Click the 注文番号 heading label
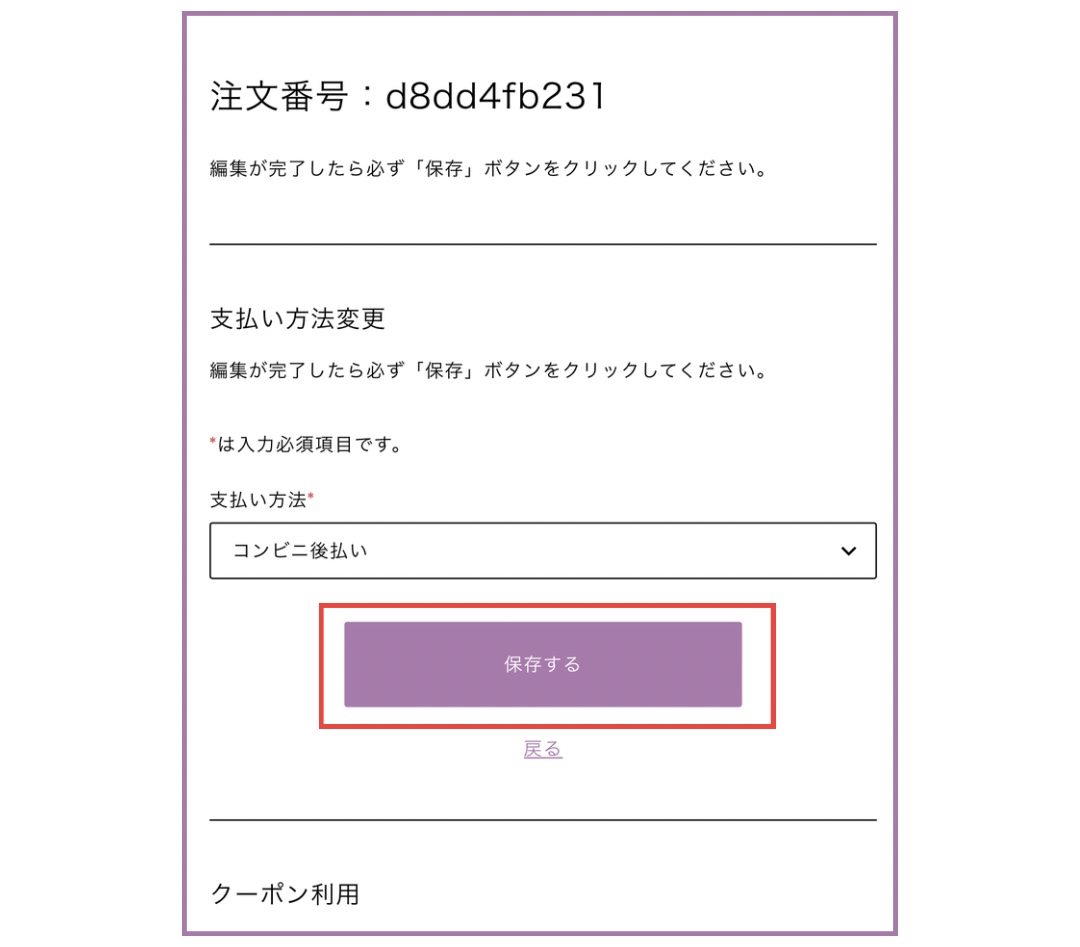The width and height of the screenshot is (1080, 947). [x=280, y=97]
